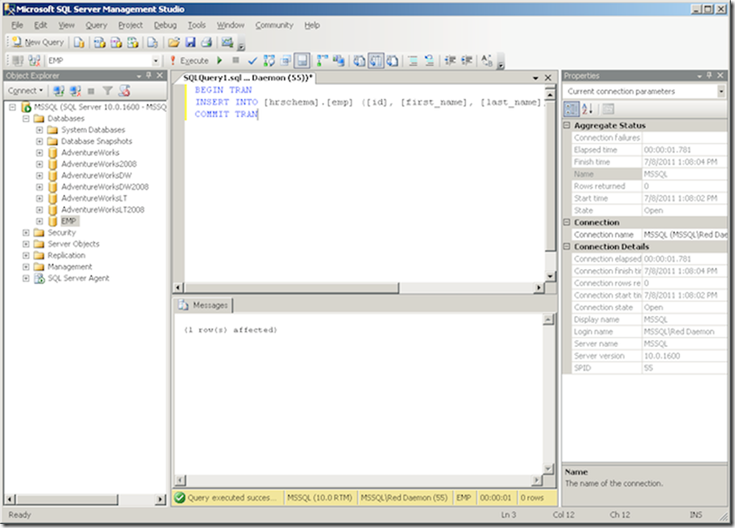Select the Replication folder
Image resolution: width=735 pixels, height=528 pixels.
tap(67, 255)
